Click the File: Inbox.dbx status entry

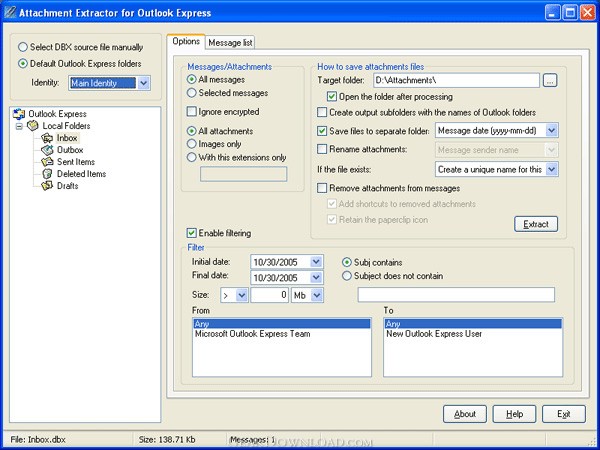click(x=38, y=440)
